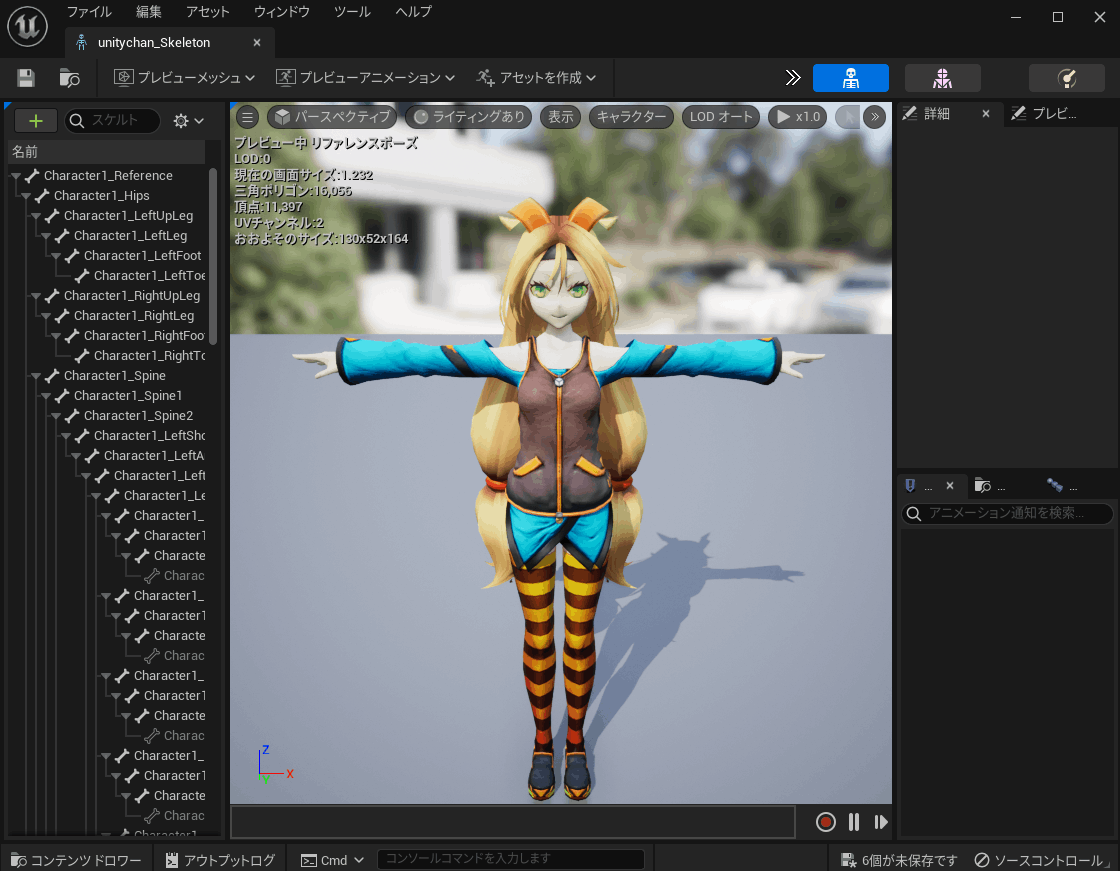Open the アセットを作成 dropdown

[x=536, y=78]
